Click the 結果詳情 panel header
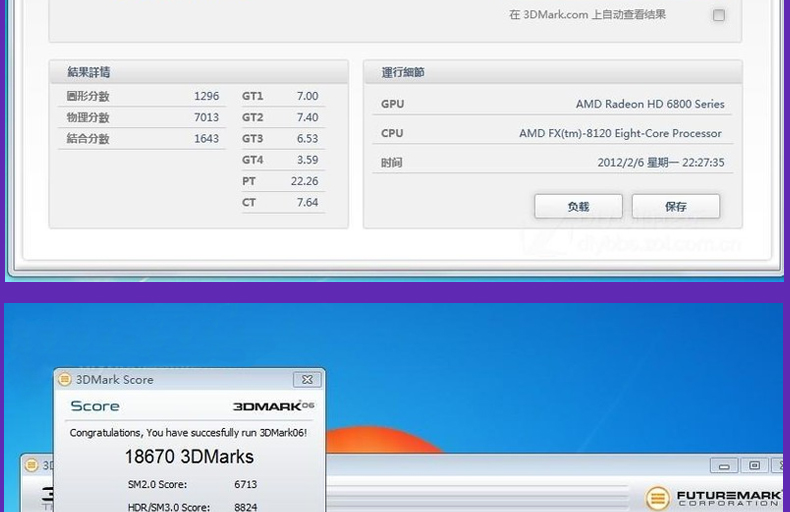Image resolution: width=790 pixels, height=512 pixels. [199, 72]
